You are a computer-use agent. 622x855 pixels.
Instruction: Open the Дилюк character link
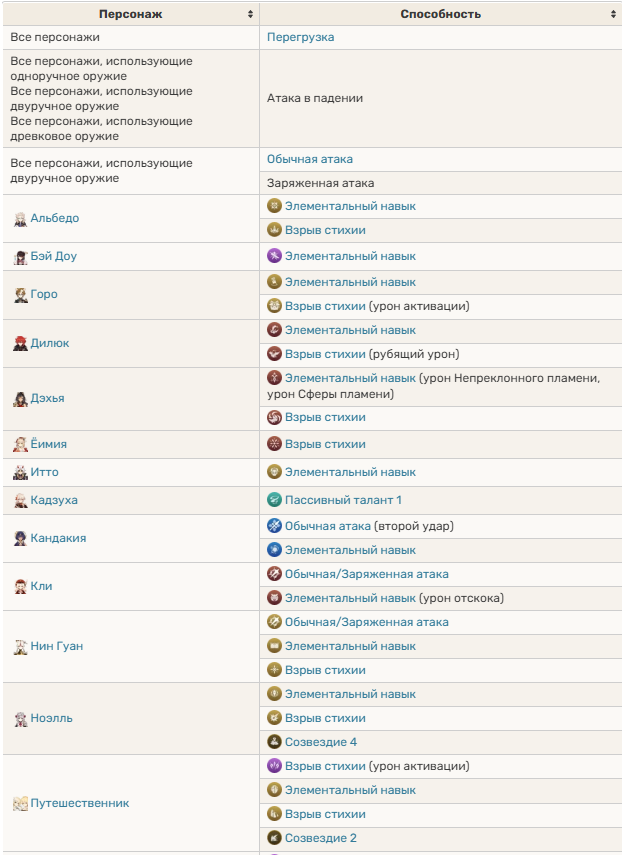click(50, 344)
